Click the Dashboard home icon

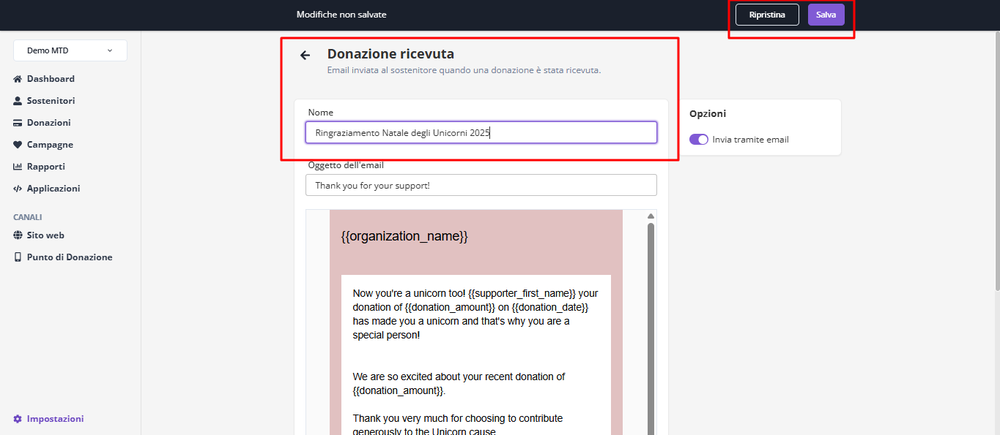tap(18, 79)
